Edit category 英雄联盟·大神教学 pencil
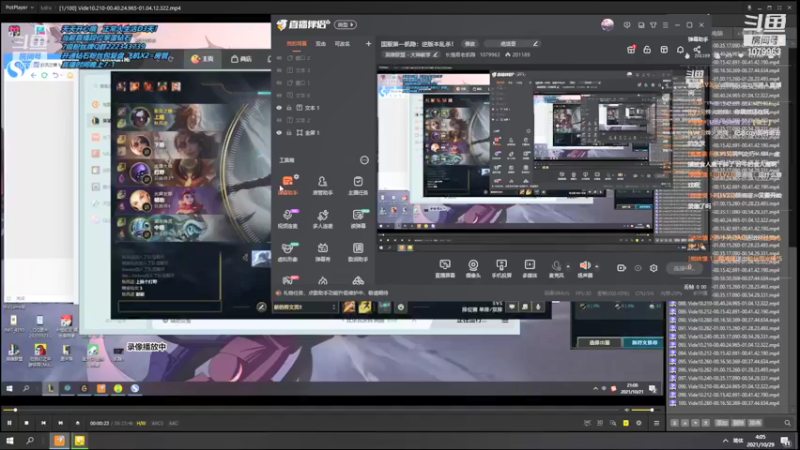The image size is (800, 450). pyautogui.click(x=435, y=55)
